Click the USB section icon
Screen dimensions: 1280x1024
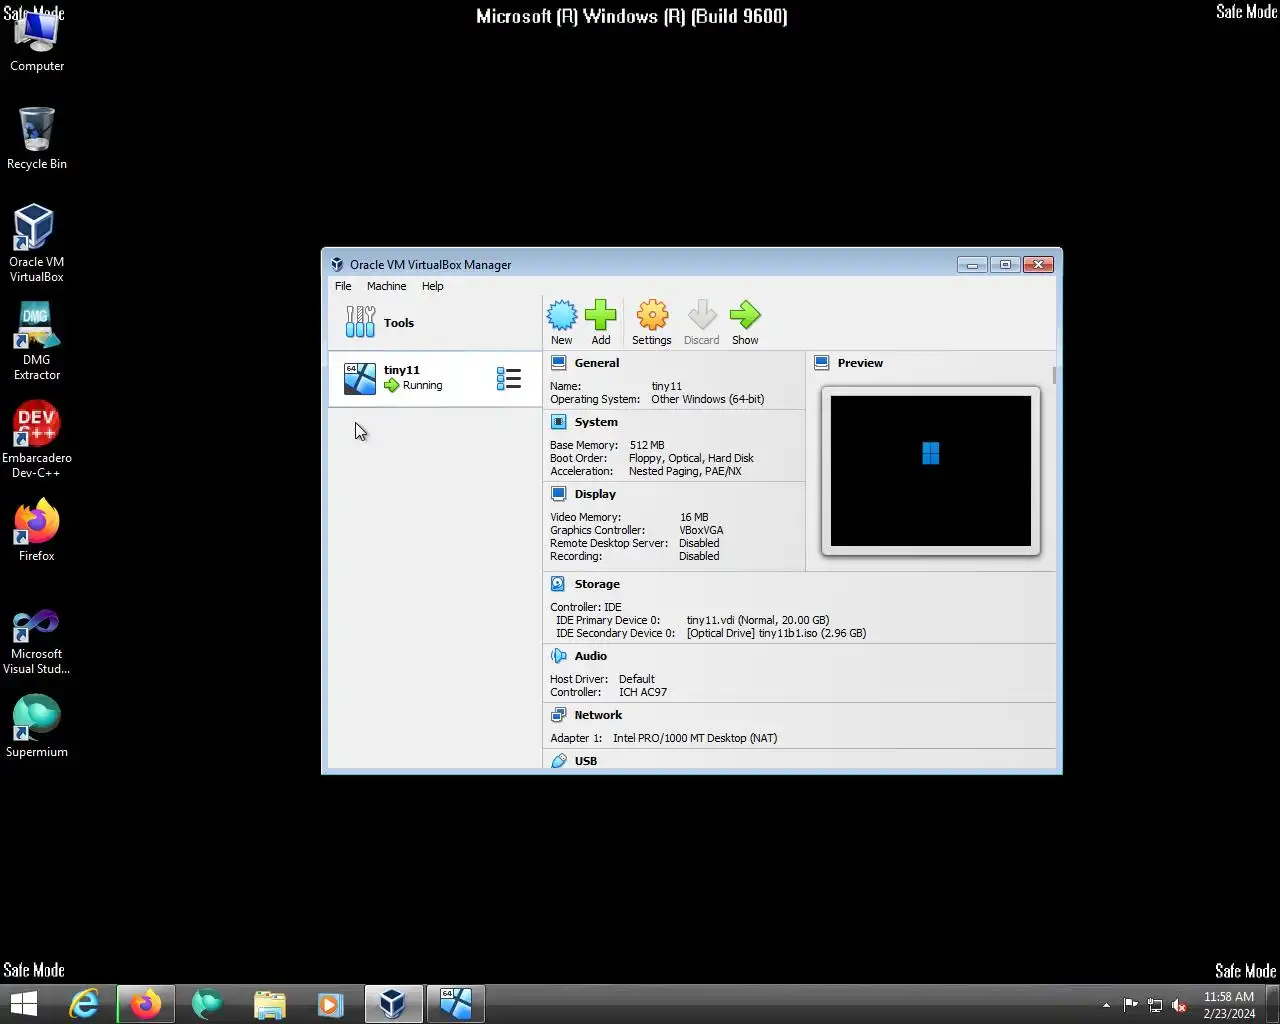tap(559, 761)
